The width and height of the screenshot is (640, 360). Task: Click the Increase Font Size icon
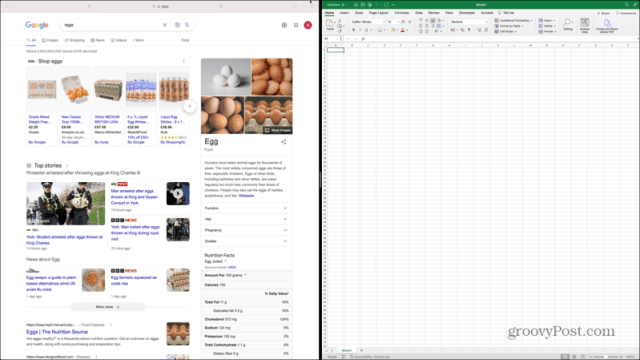403,22
